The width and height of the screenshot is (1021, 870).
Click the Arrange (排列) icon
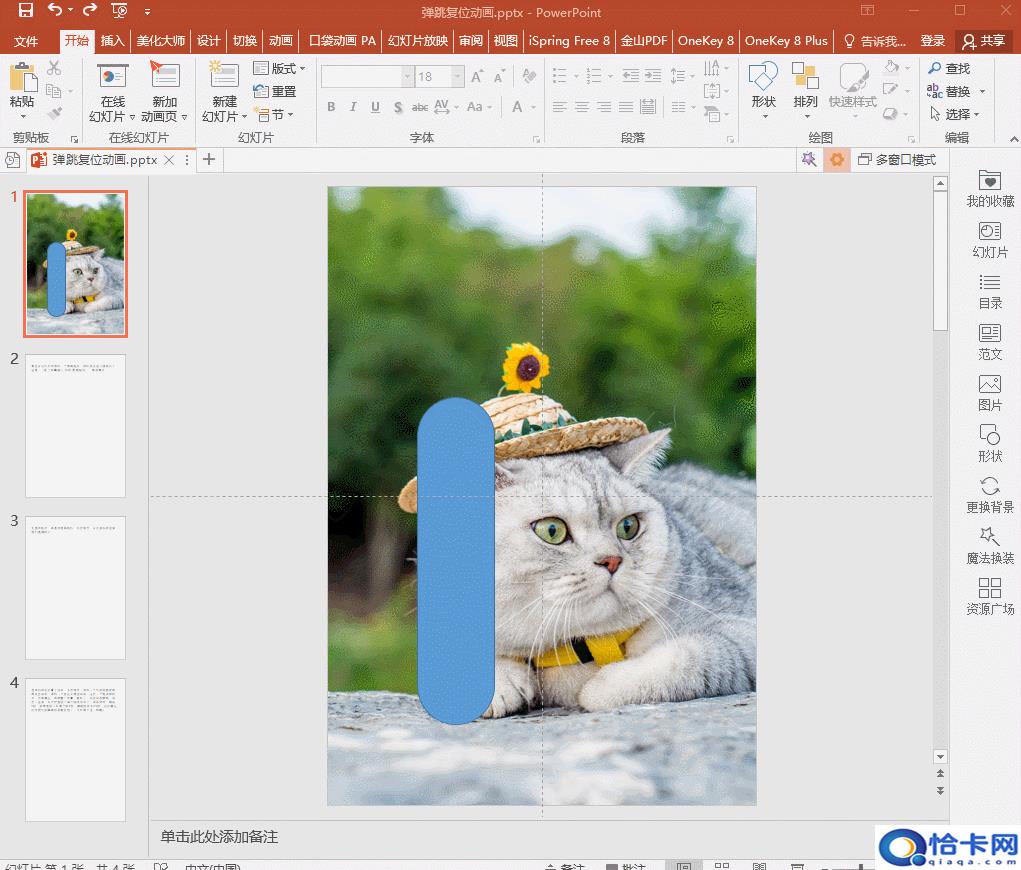point(805,77)
